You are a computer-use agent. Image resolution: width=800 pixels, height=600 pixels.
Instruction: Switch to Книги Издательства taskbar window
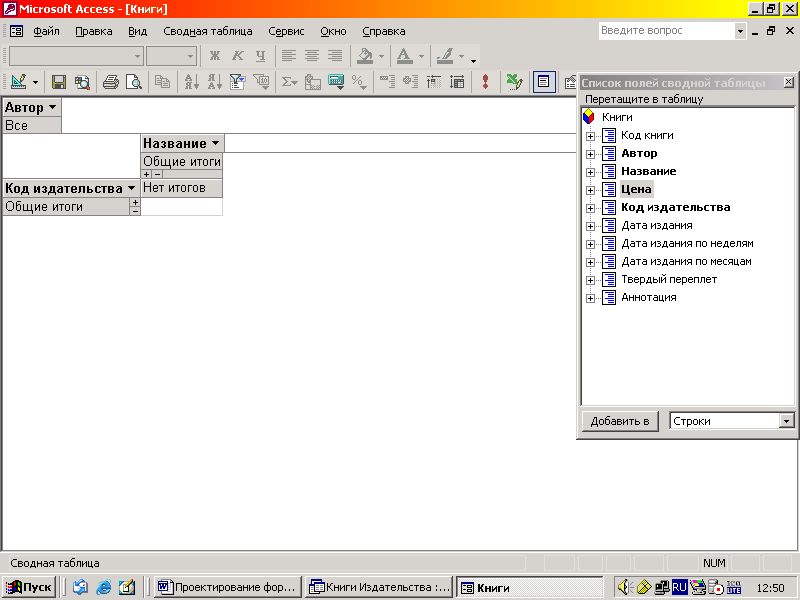coord(380,587)
